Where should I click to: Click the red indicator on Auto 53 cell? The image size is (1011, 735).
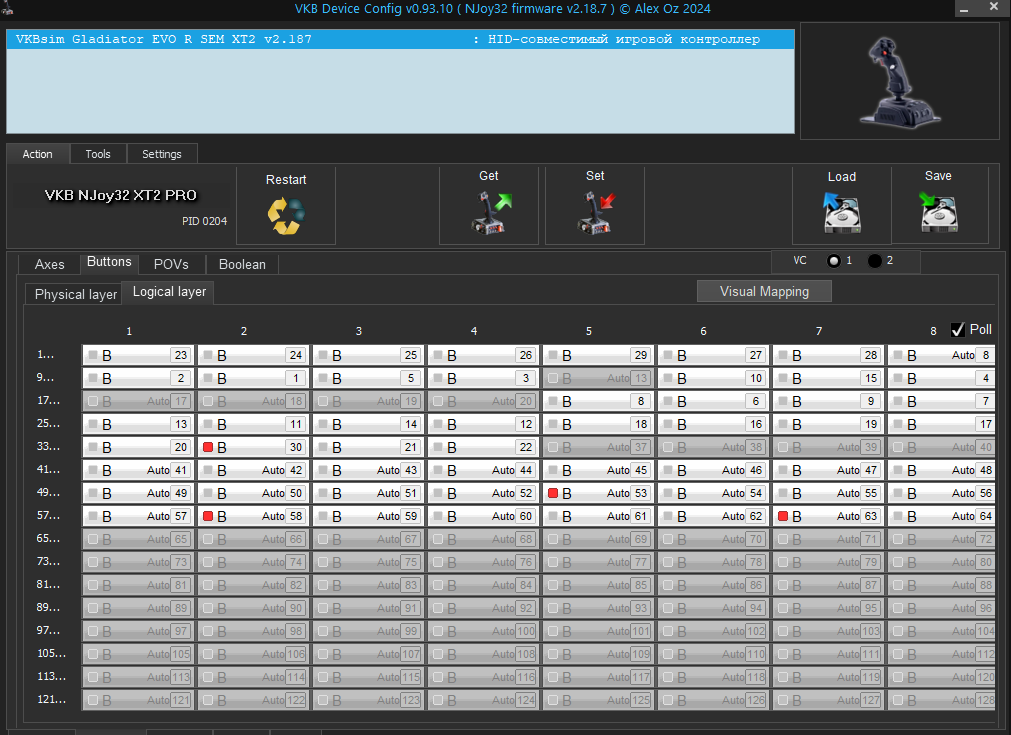pyautogui.click(x=553, y=493)
